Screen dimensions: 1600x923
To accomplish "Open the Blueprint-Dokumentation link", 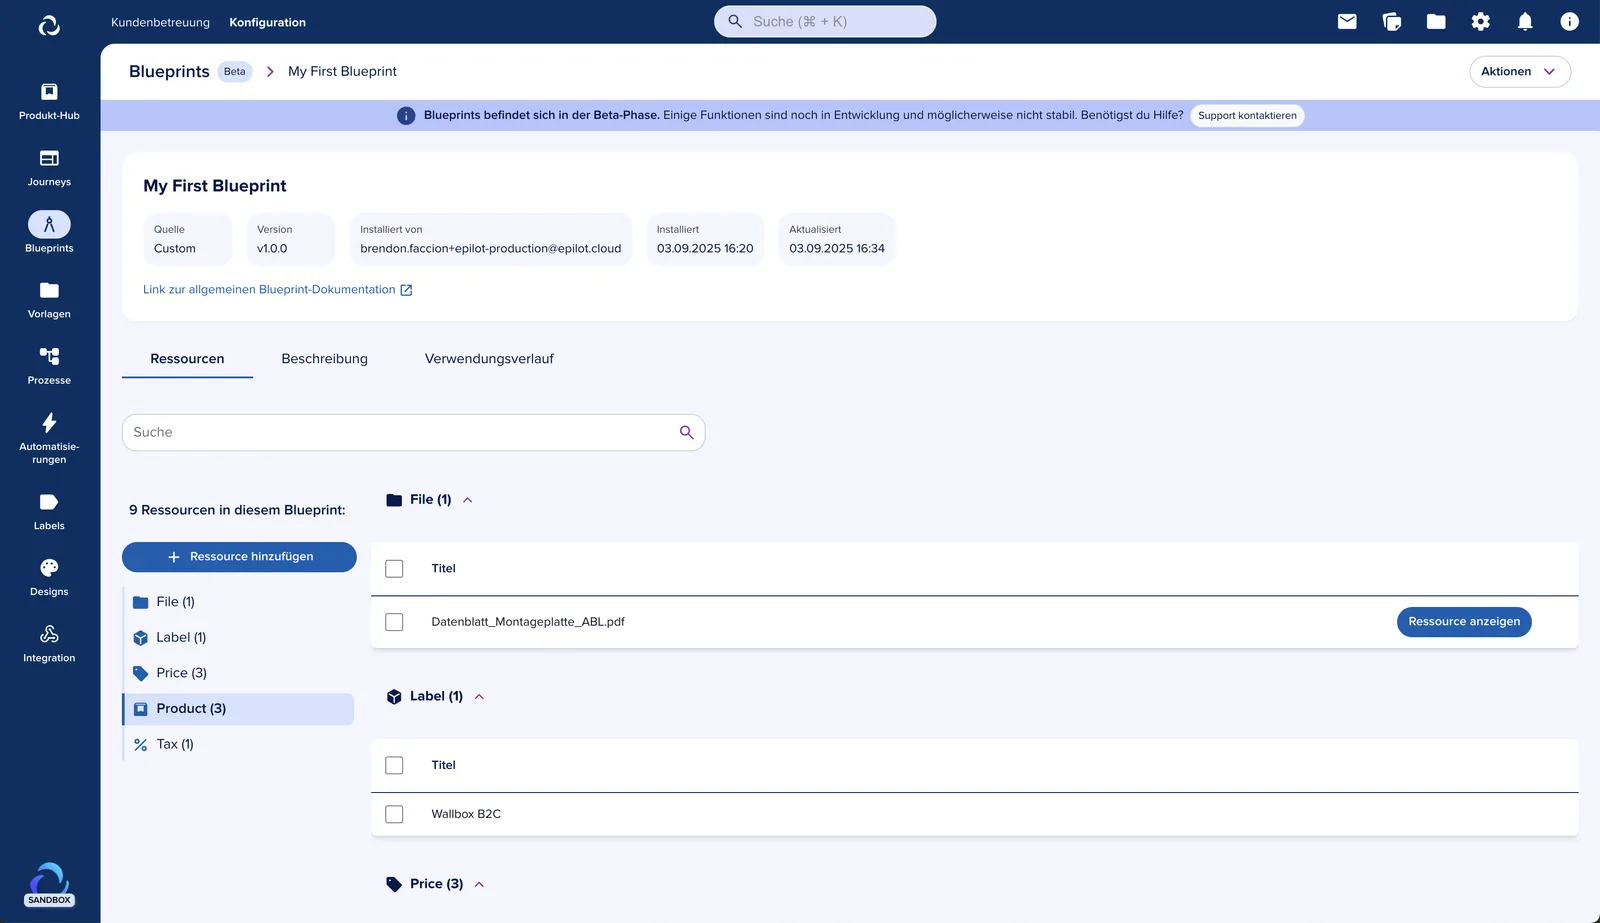I will tap(269, 290).
